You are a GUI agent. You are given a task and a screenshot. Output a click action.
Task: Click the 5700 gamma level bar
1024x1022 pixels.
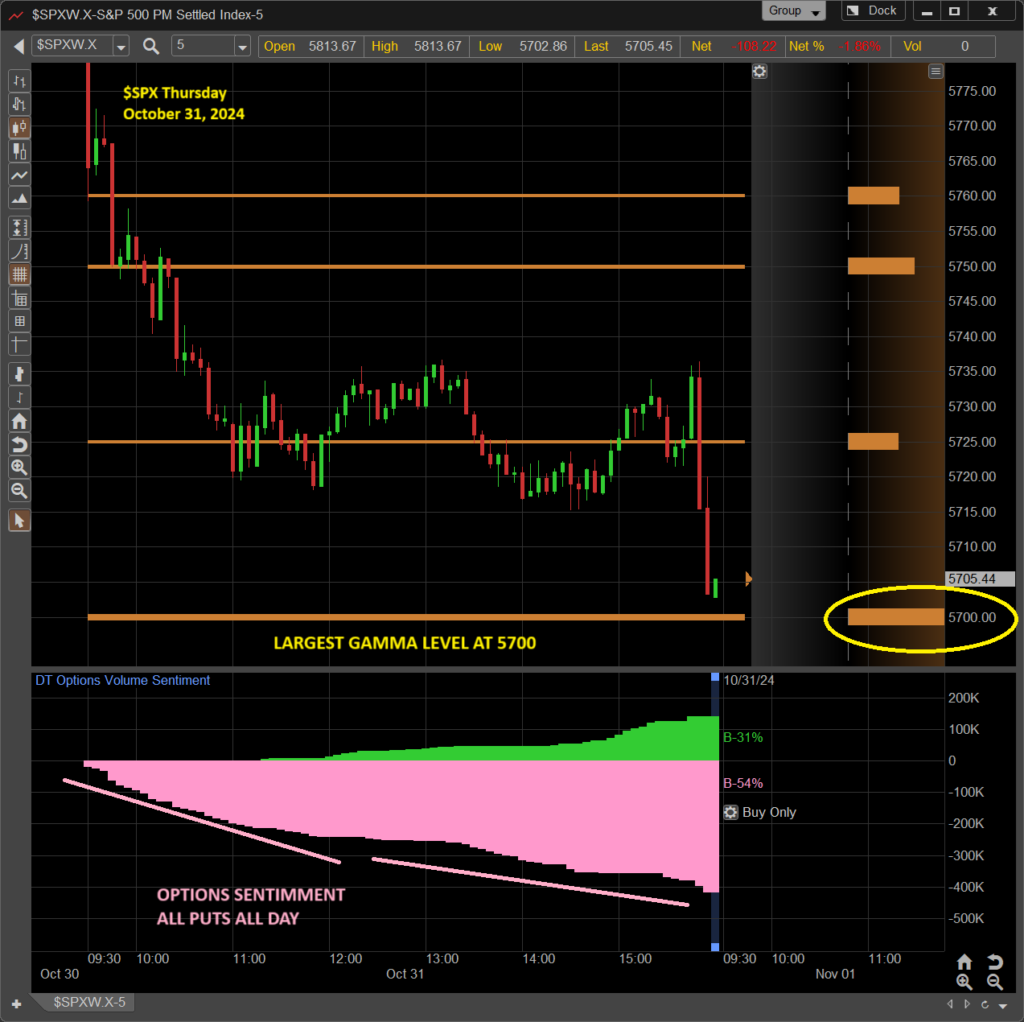(895, 617)
